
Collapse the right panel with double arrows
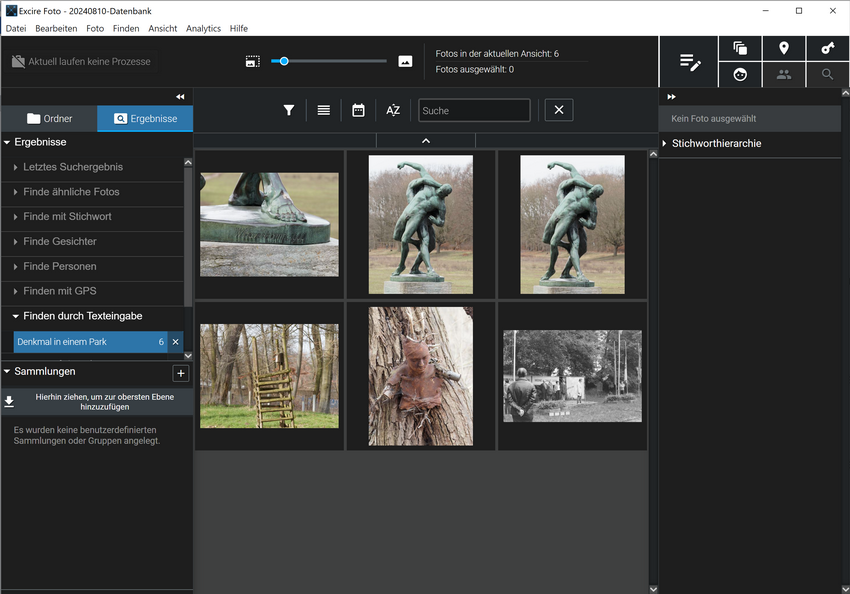click(x=672, y=97)
